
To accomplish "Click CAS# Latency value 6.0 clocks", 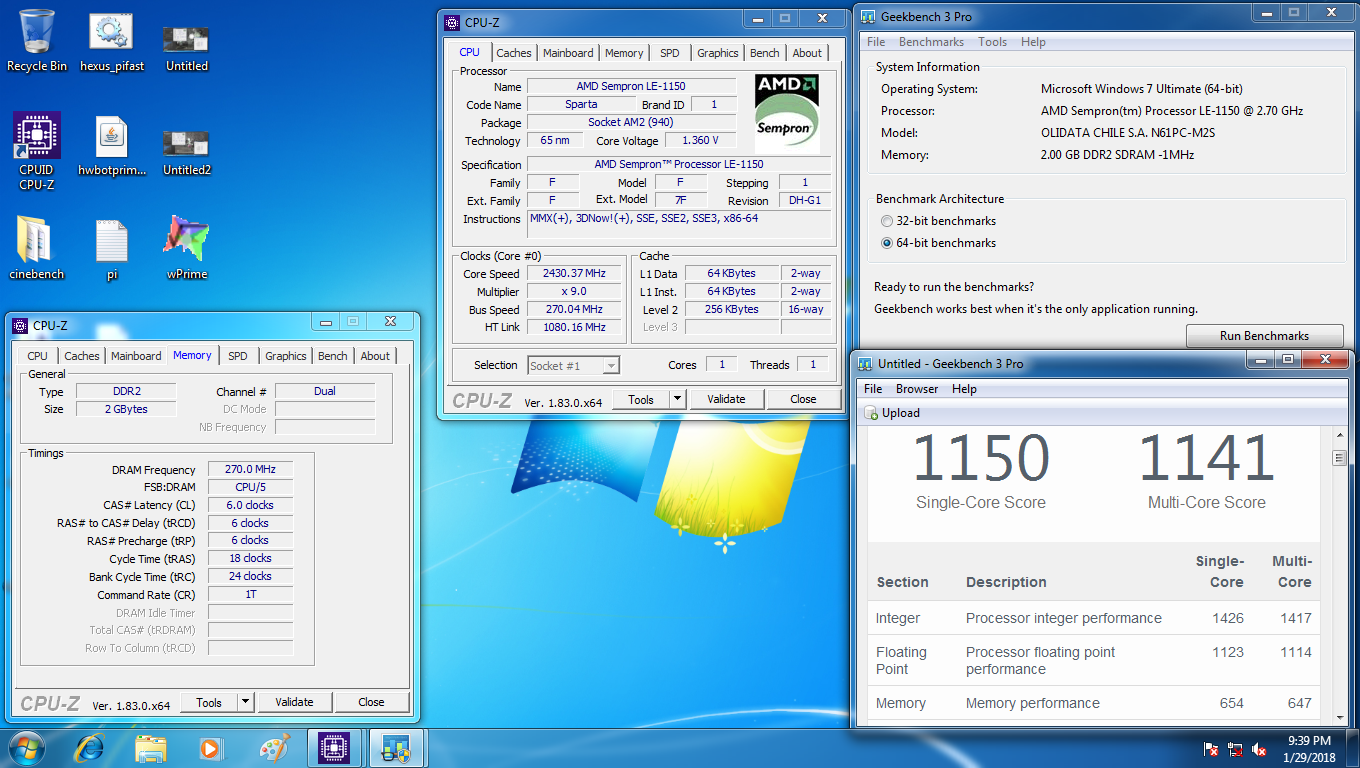I will point(251,505).
